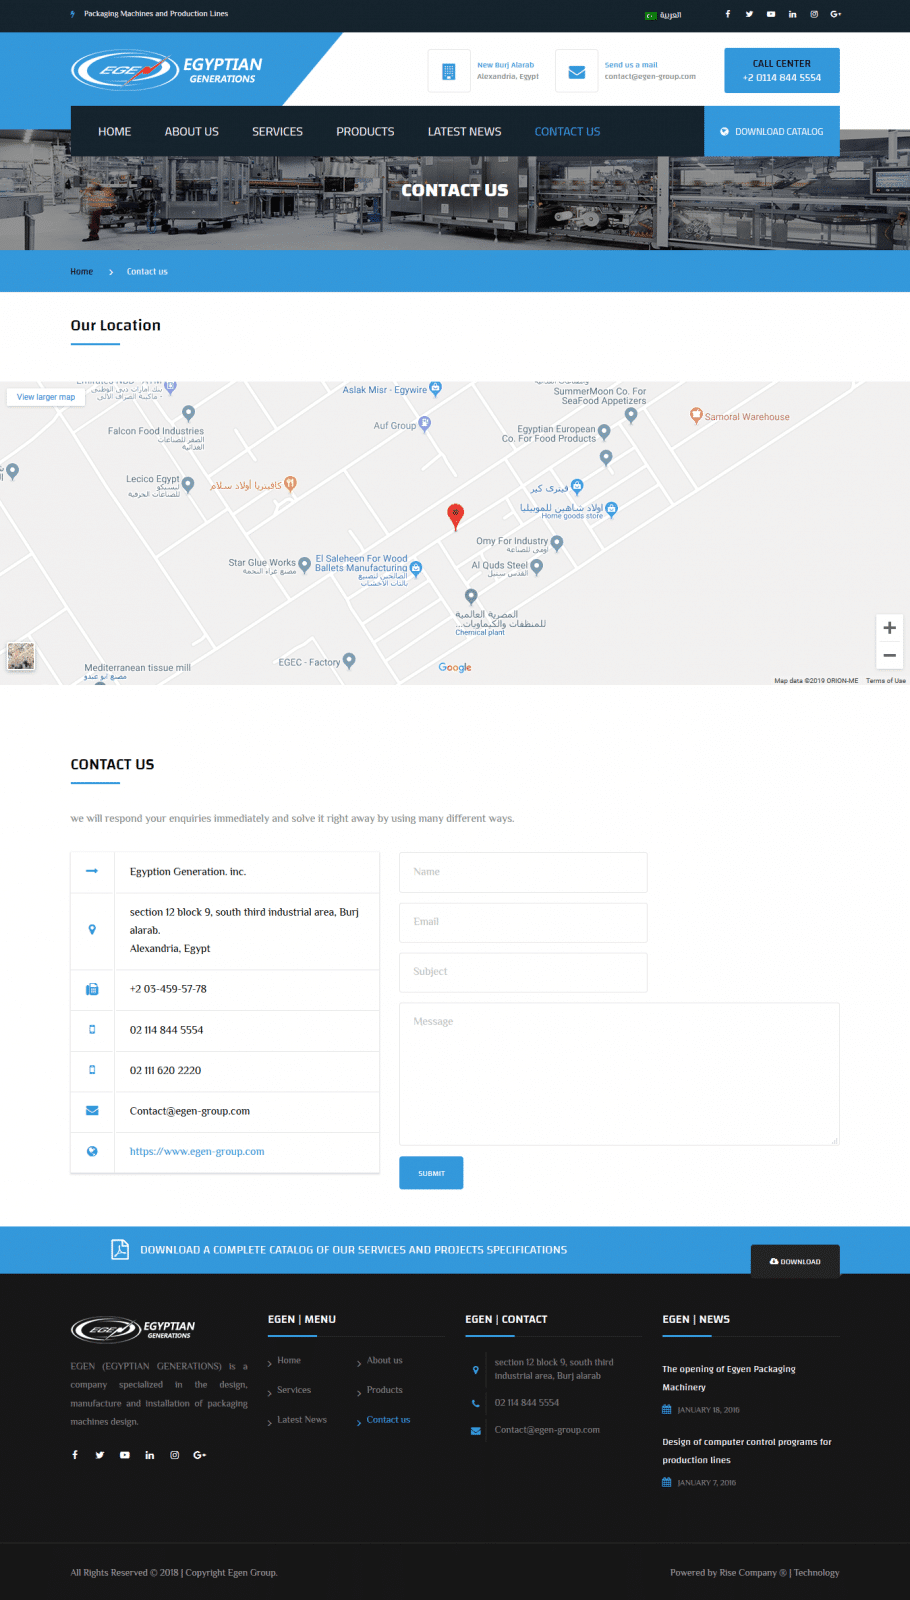Open PRODUCTS in the main navigation
Screen dimensions: 910x1600
click(x=365, y=132)
